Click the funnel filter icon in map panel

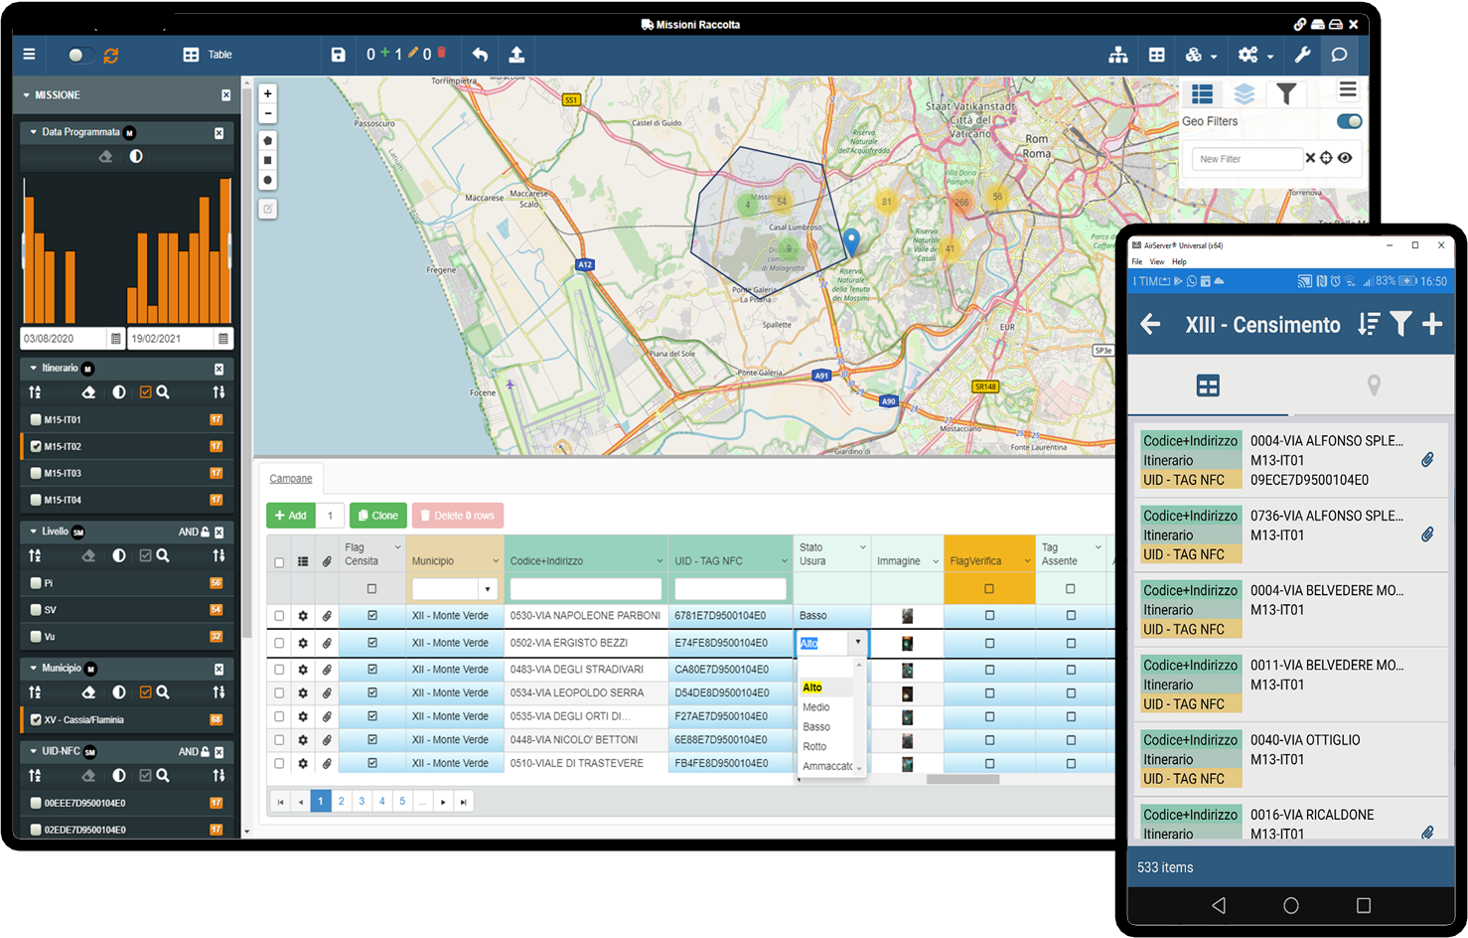[1286, 94]
